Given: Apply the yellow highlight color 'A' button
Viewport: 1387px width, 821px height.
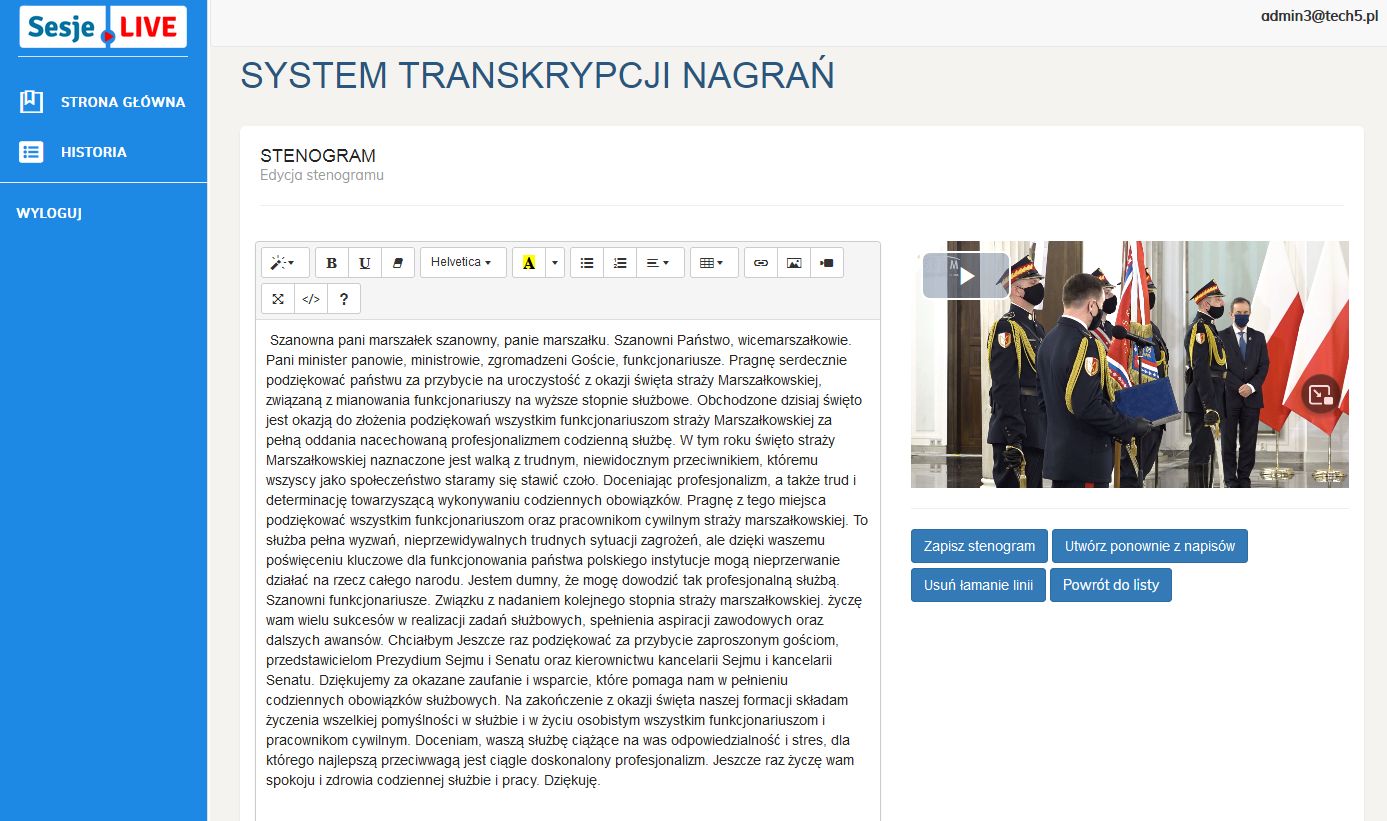Looking at the screenshot, I should 529,263.
